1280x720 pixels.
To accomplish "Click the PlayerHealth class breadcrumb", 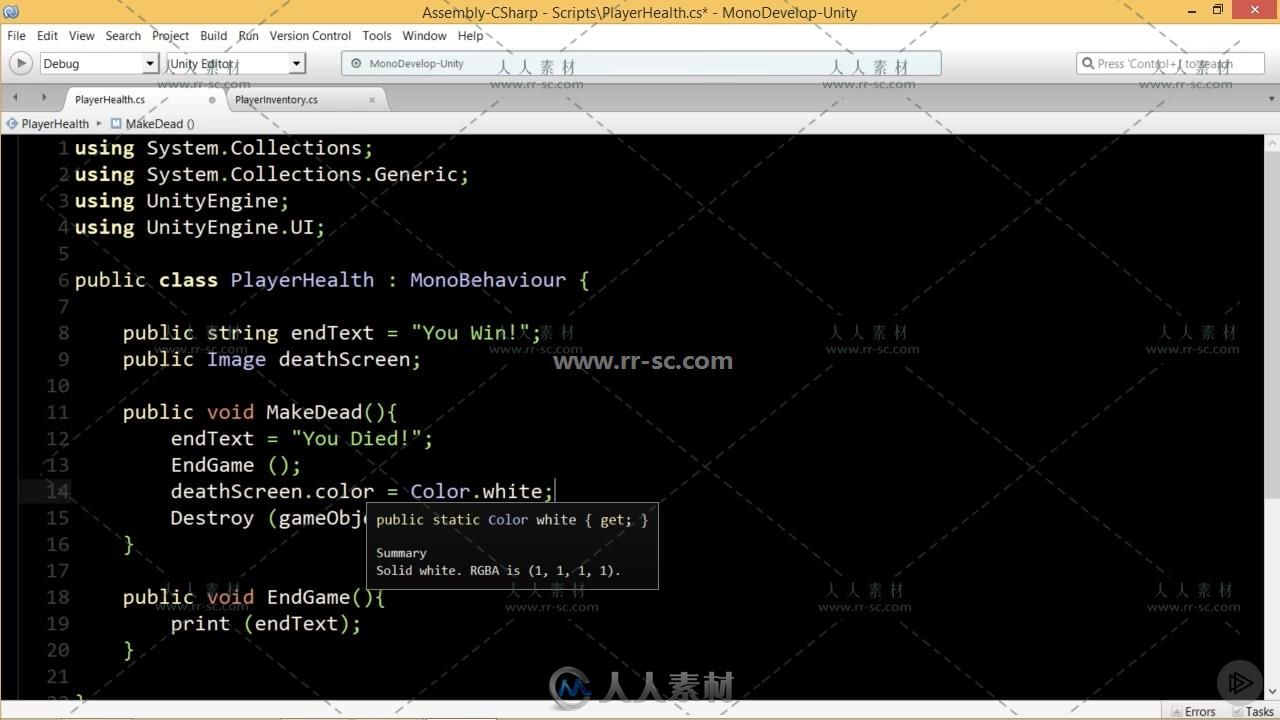I will pos(55,124).
